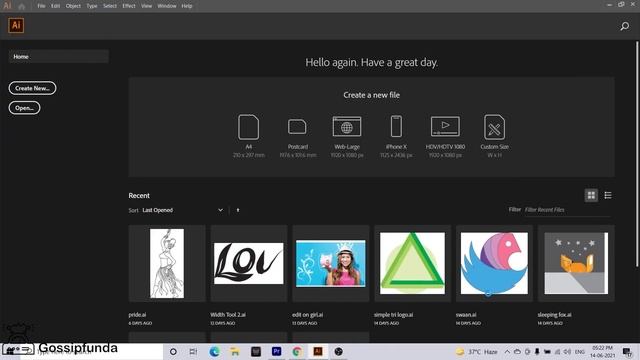Viewport: 640px width, 360px height.
Task: Click the Create New button
Action: 32,88
